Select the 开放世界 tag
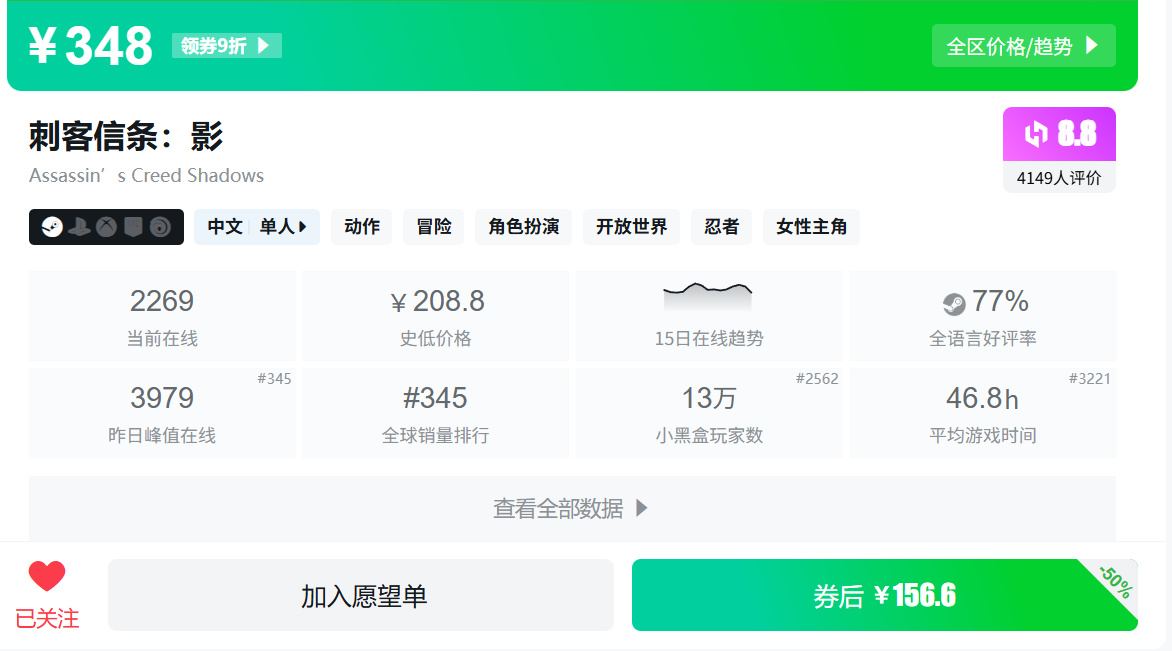1172x651 pixels. tap(632, 226)
